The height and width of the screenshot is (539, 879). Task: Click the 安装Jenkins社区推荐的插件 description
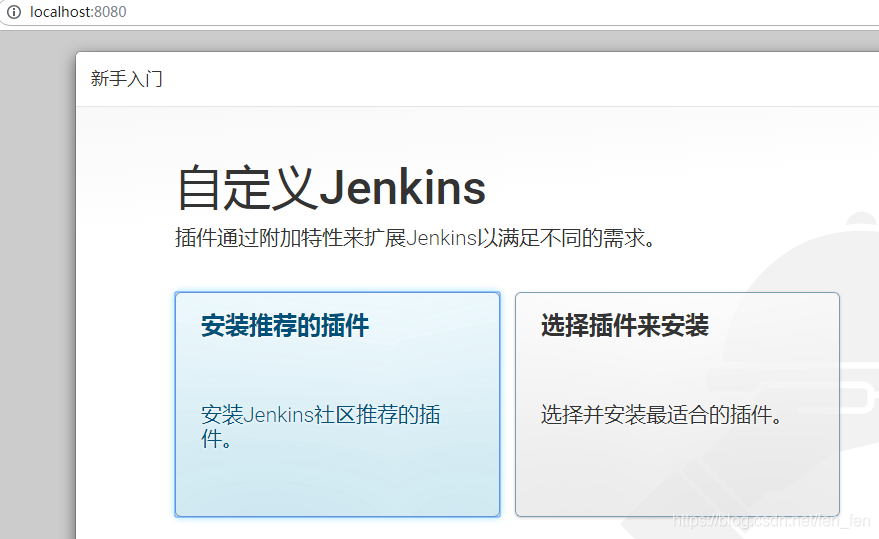coord(321,426)
